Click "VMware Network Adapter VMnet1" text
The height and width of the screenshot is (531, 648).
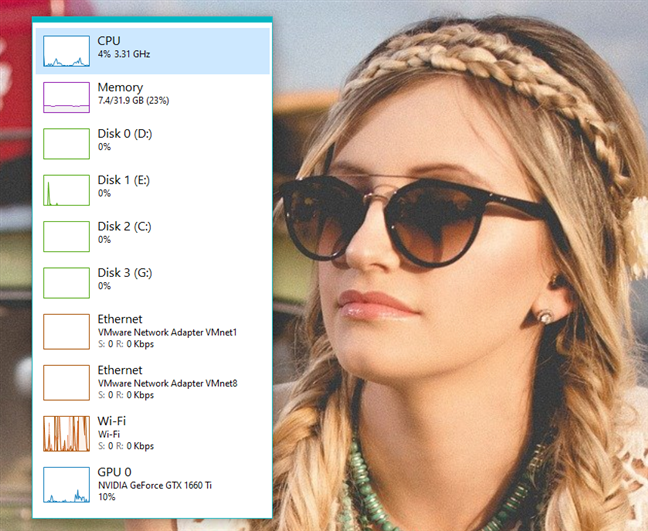point(167,332)
